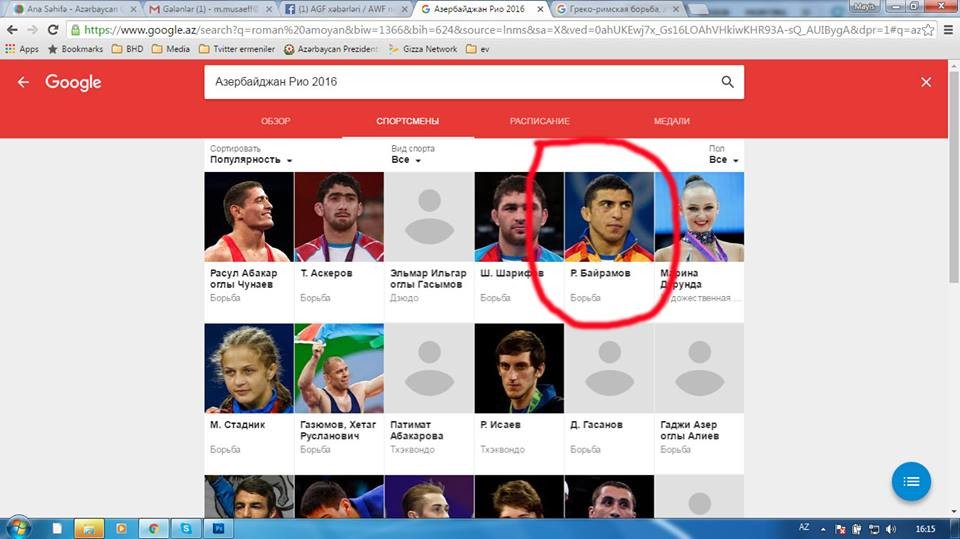Open Media bookmarks folder
This screenshot has height=539, width=960.
coord(171,49)
